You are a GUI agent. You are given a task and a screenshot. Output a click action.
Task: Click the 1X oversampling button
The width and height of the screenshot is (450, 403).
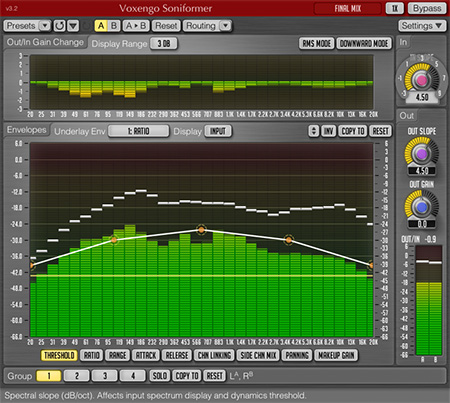coord(395,8)
